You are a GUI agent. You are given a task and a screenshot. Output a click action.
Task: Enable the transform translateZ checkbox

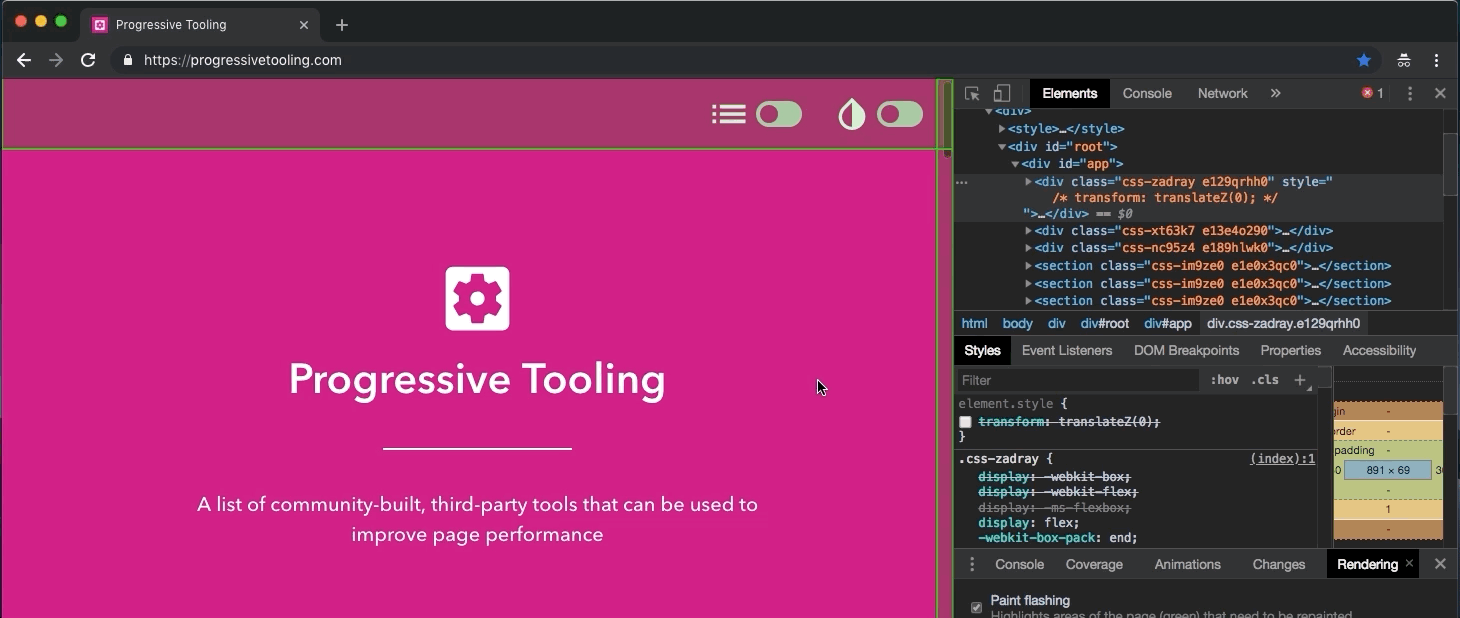(965, 422)
